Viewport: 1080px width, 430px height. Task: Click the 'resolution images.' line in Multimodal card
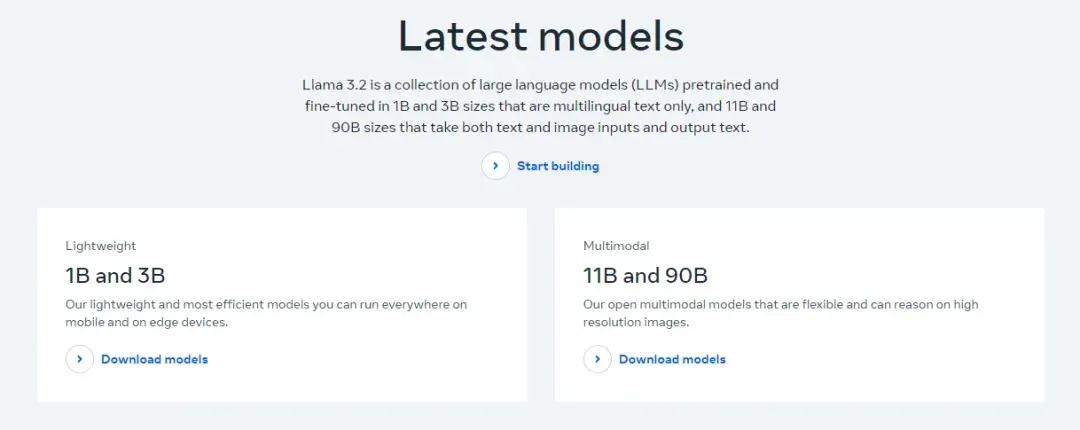coord(636,323)
